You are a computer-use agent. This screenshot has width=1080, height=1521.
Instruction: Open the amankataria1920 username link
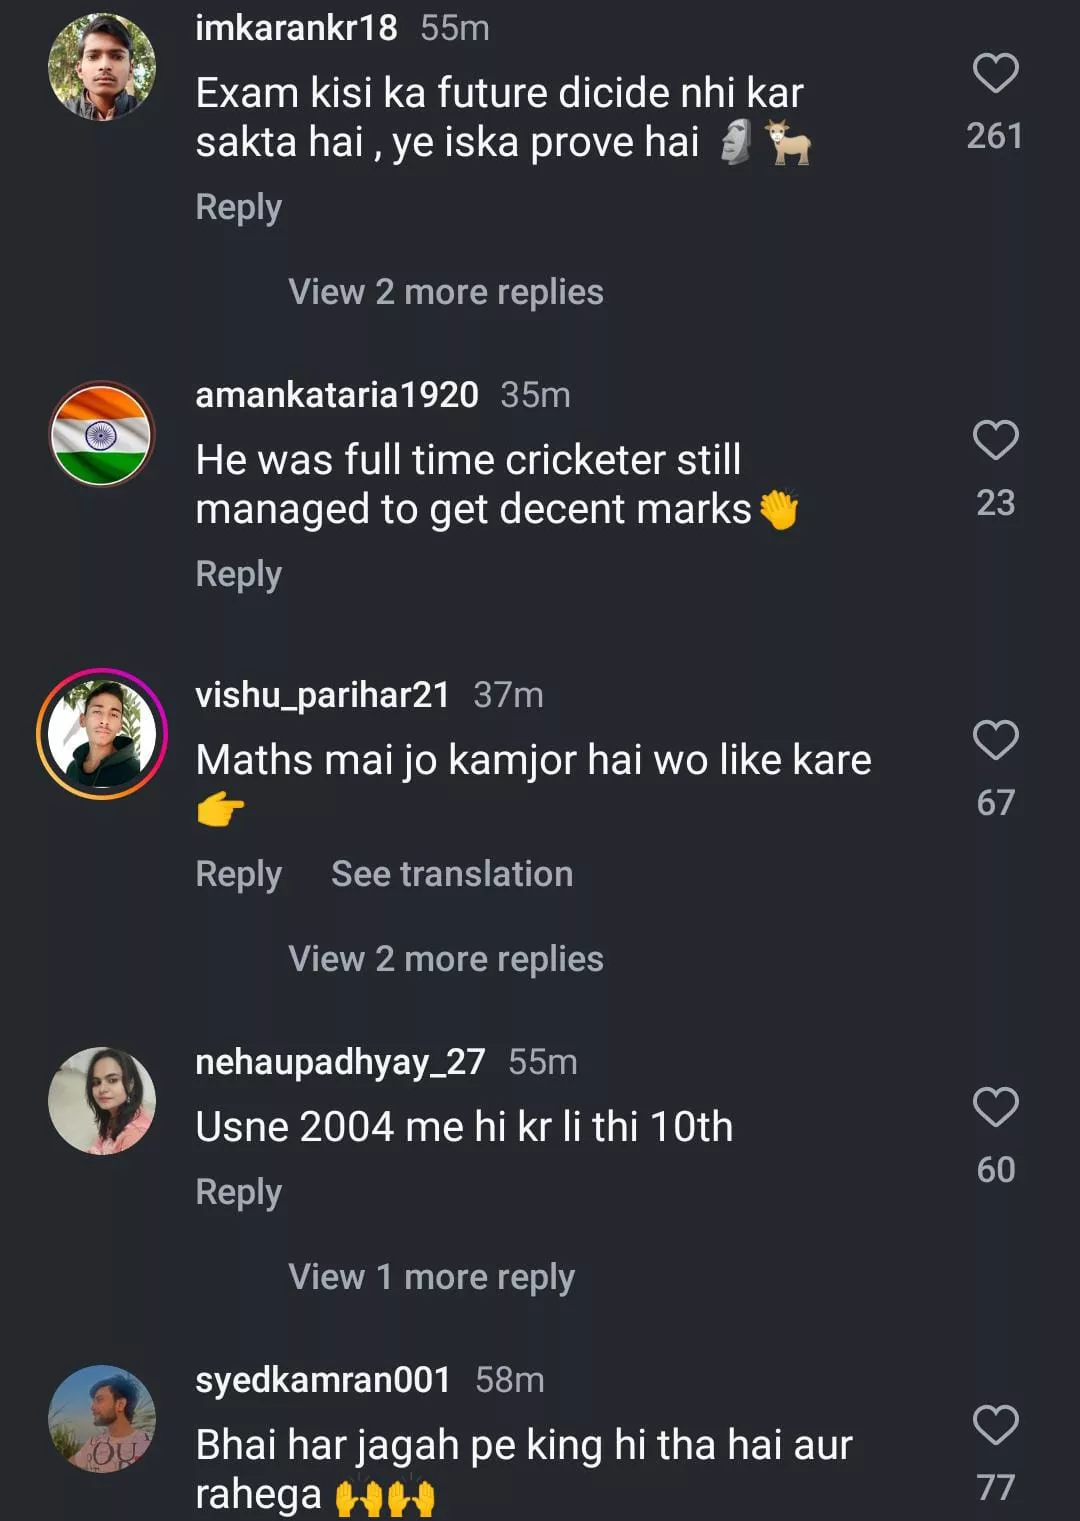(337, 395)
